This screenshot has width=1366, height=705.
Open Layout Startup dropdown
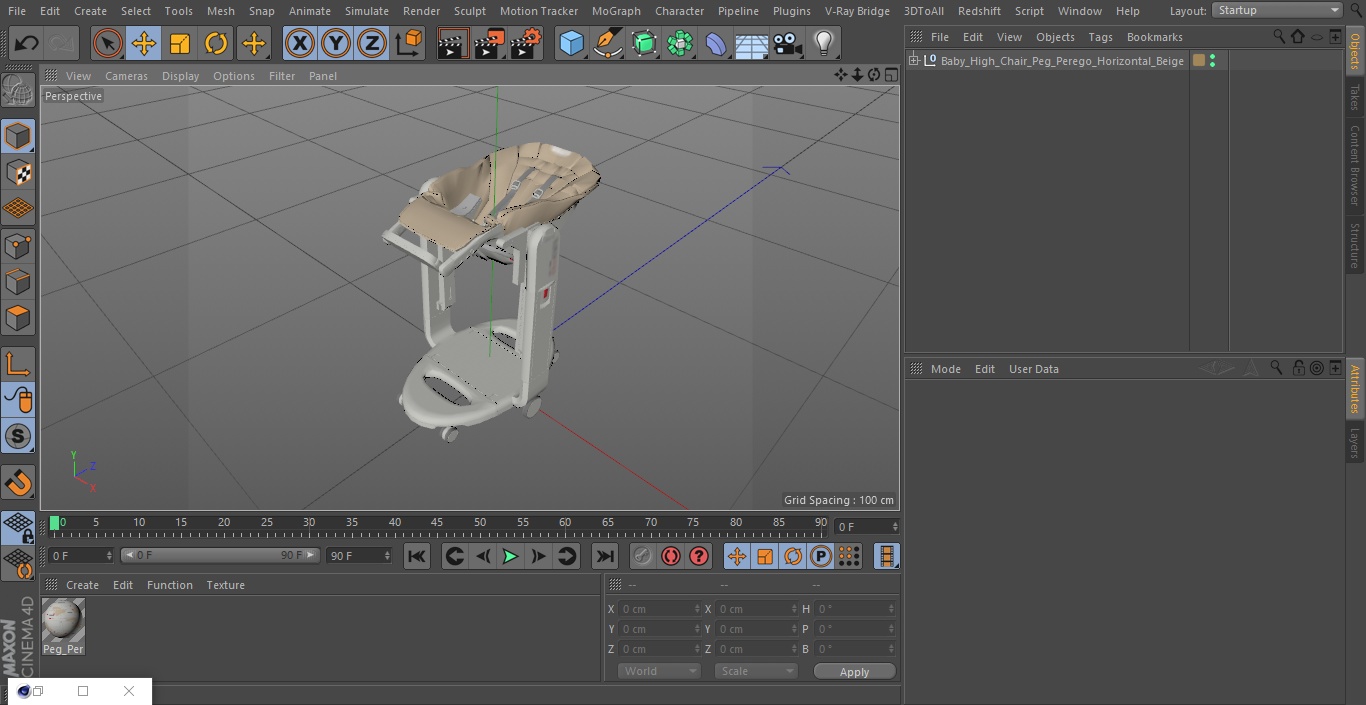pyautogui.click(x=1277, y=10)
